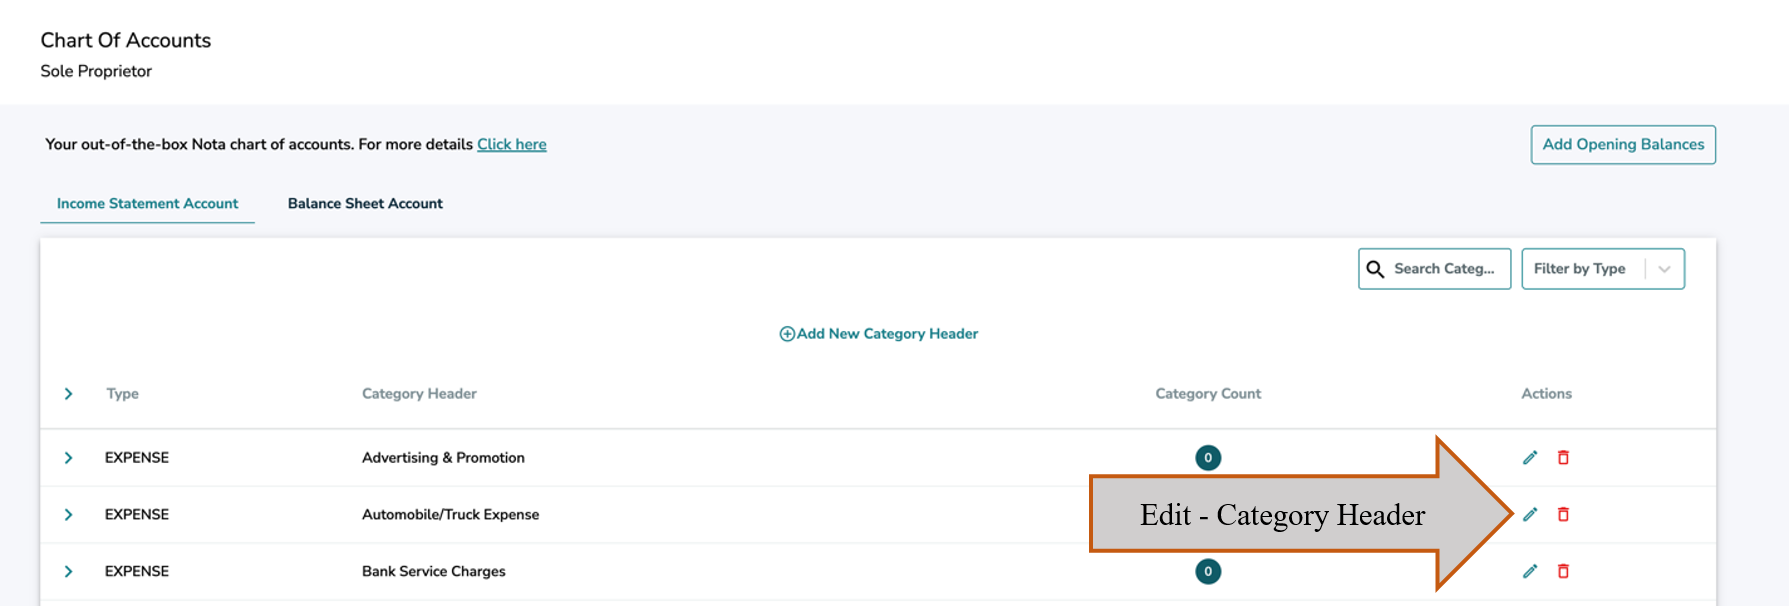Expand all rows using header chevron

click(x=68, y=394)
